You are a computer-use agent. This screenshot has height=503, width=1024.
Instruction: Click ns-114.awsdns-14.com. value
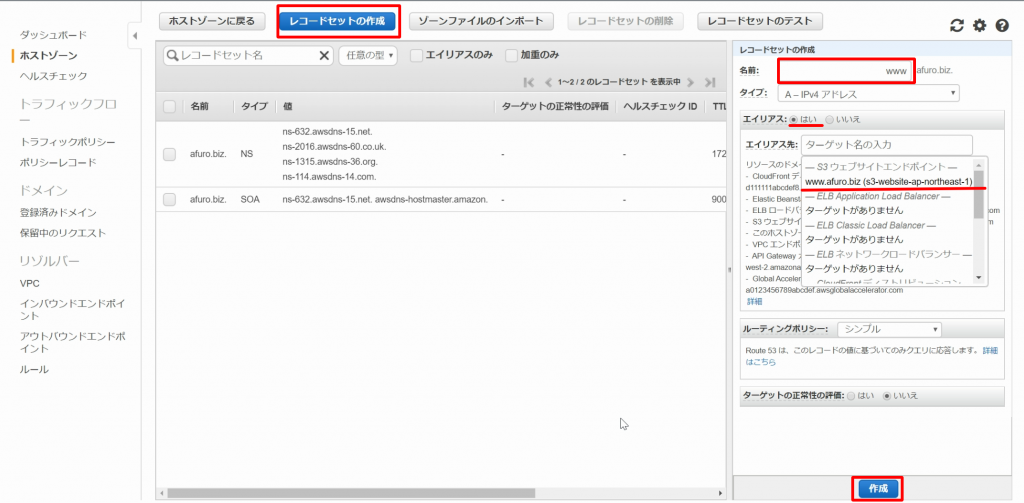click(330, 176)
